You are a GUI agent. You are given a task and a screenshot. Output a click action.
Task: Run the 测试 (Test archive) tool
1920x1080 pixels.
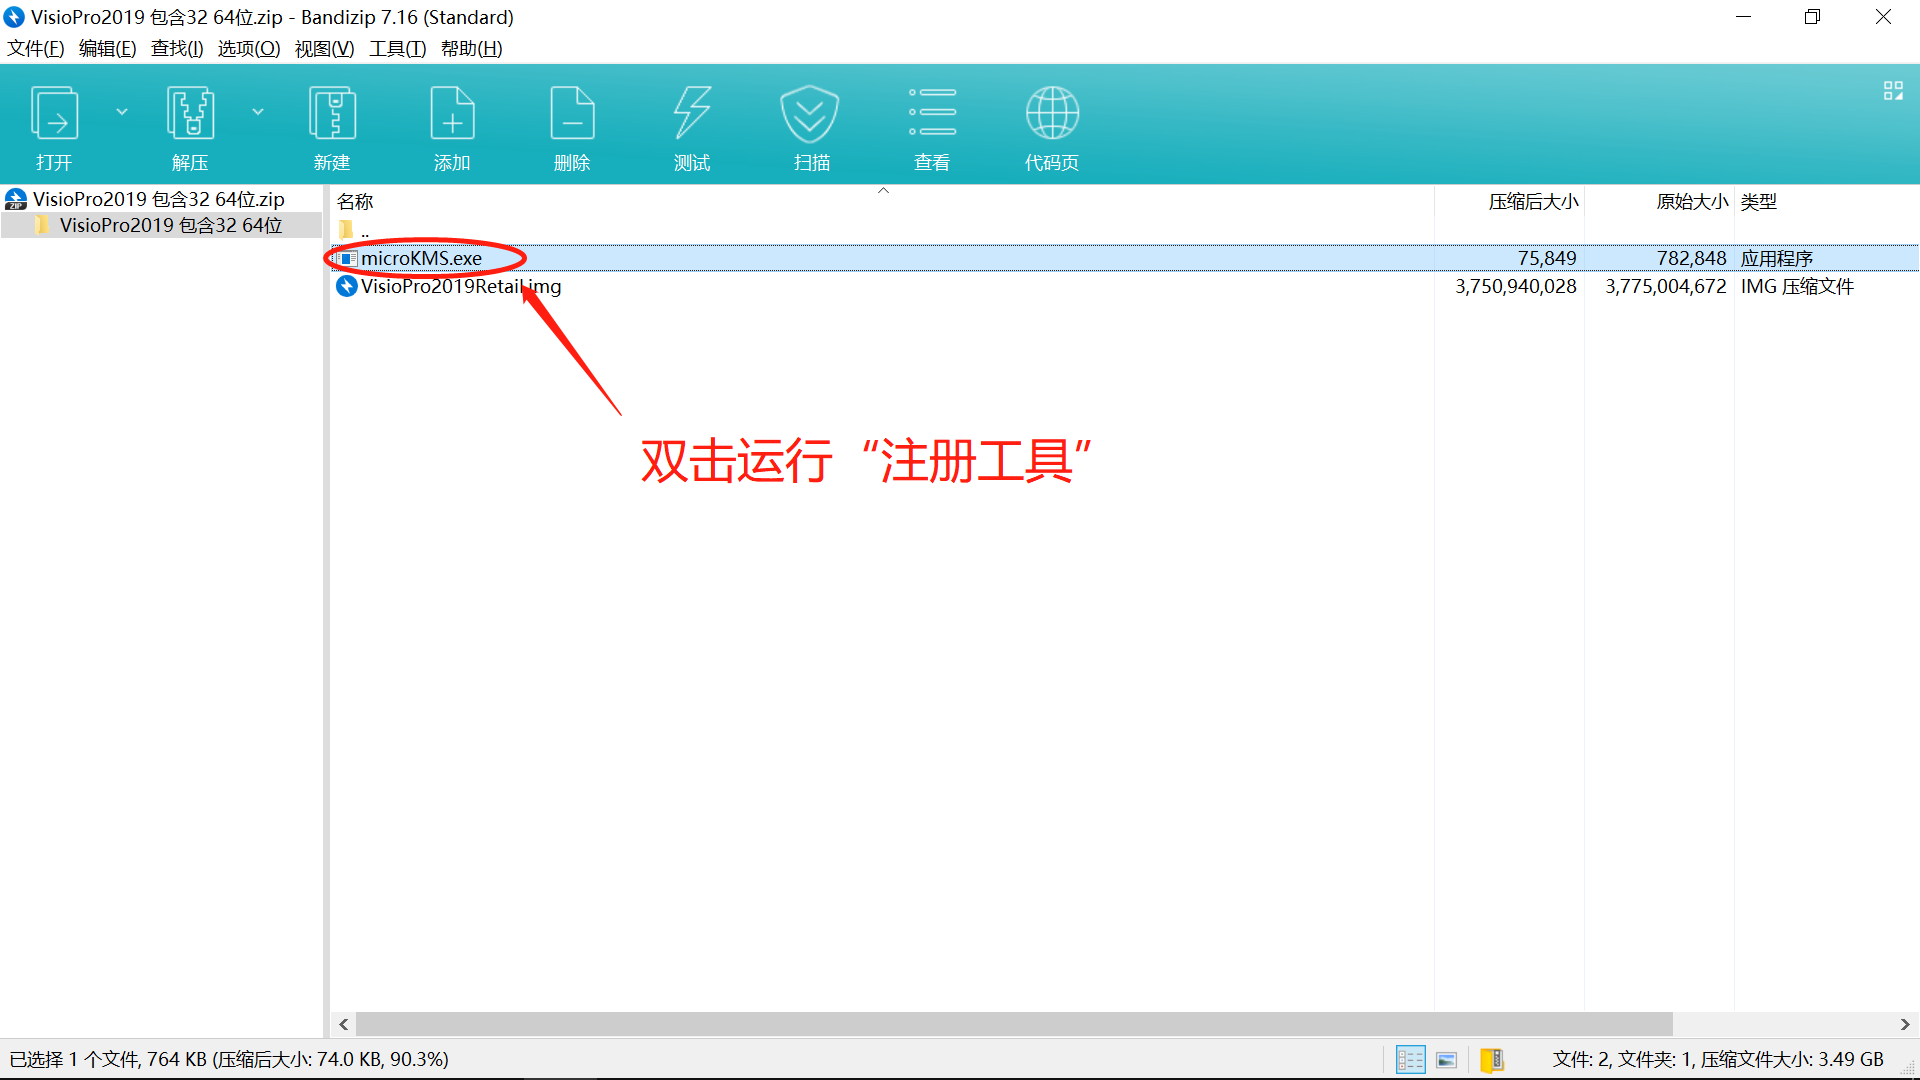pos(691,112)
